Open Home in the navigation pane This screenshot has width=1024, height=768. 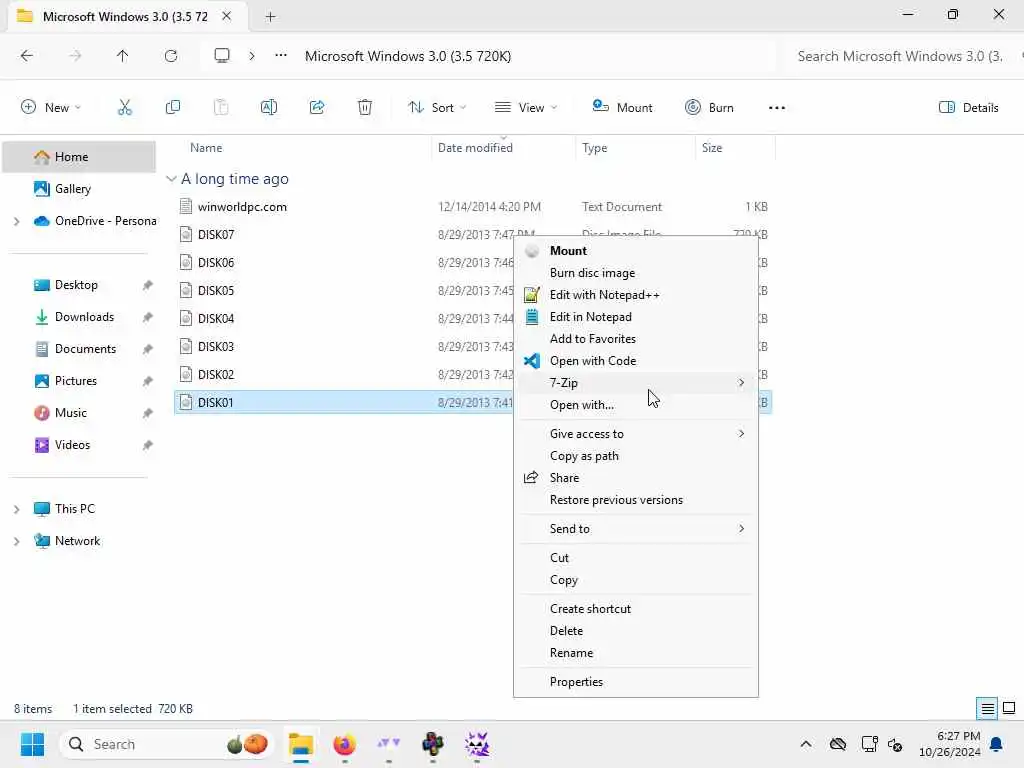pos(79,157)
